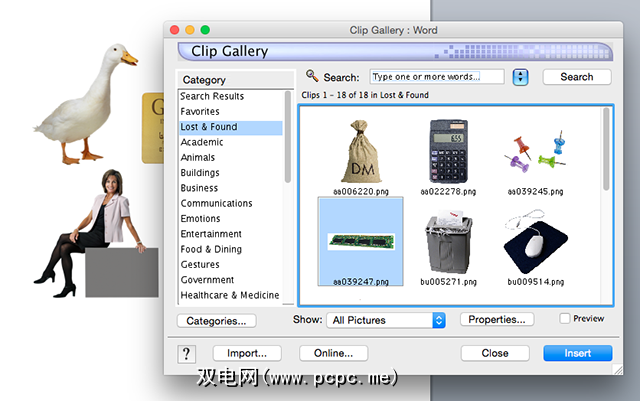Select Animals category
This screenshot has width=640, height=401.
pos(231,157)
